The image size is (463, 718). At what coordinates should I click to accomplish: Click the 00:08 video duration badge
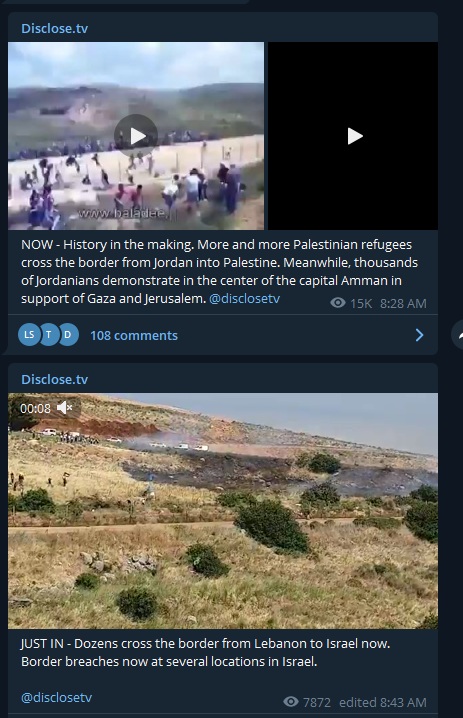click(35, 408)
